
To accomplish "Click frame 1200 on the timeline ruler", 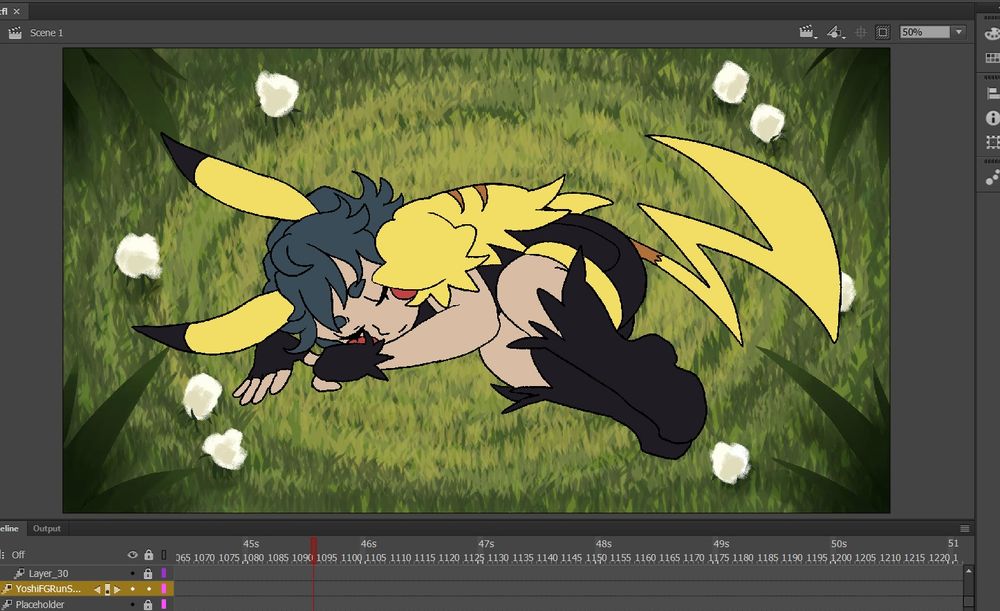I will coord(841,558).
